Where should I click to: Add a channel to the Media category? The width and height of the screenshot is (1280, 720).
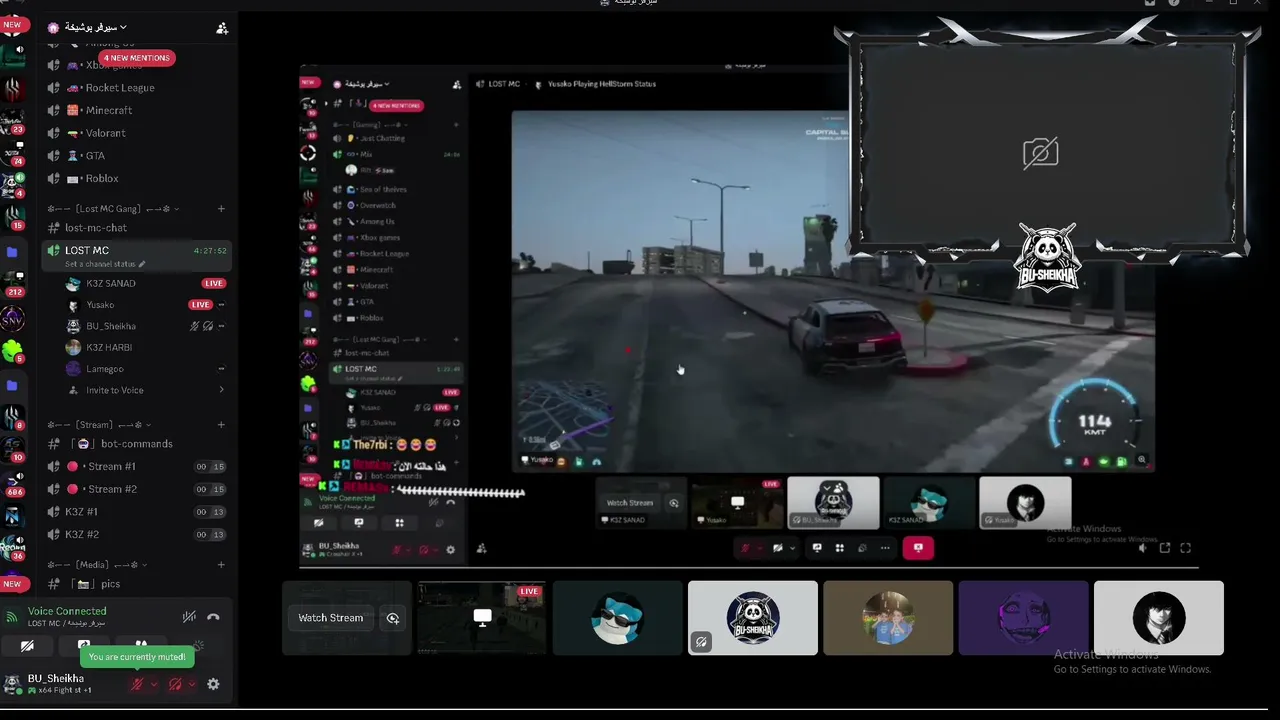[x=221, y=565]
